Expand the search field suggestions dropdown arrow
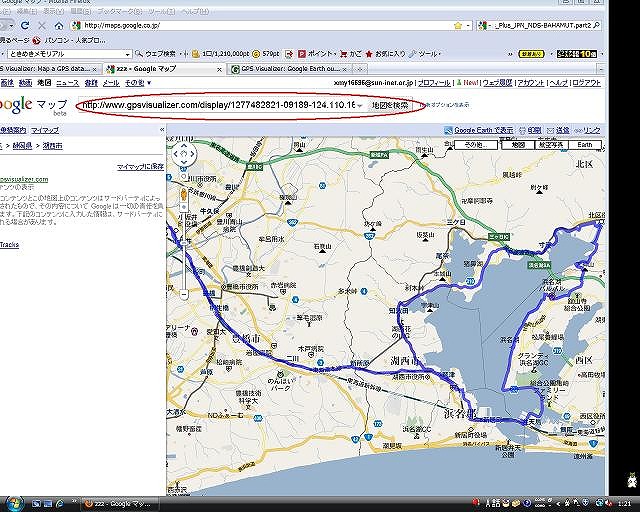This screenshot has height=512, width=640. click(x=360, y=106)
